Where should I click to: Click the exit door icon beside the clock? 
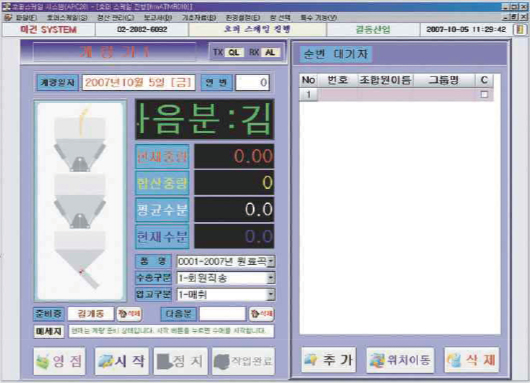(520, 29)
